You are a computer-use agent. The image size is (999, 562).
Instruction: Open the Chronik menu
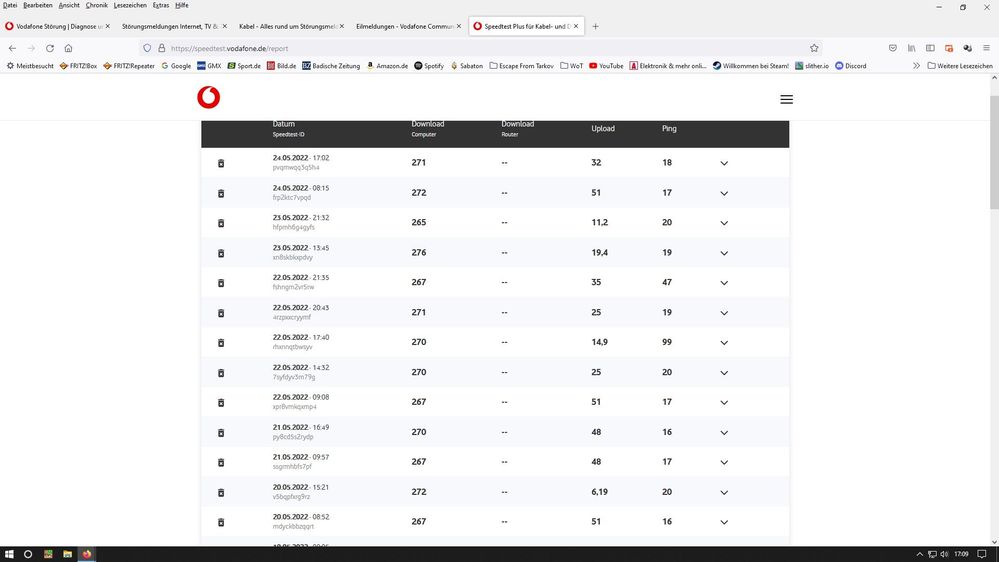tap(96, 5)
